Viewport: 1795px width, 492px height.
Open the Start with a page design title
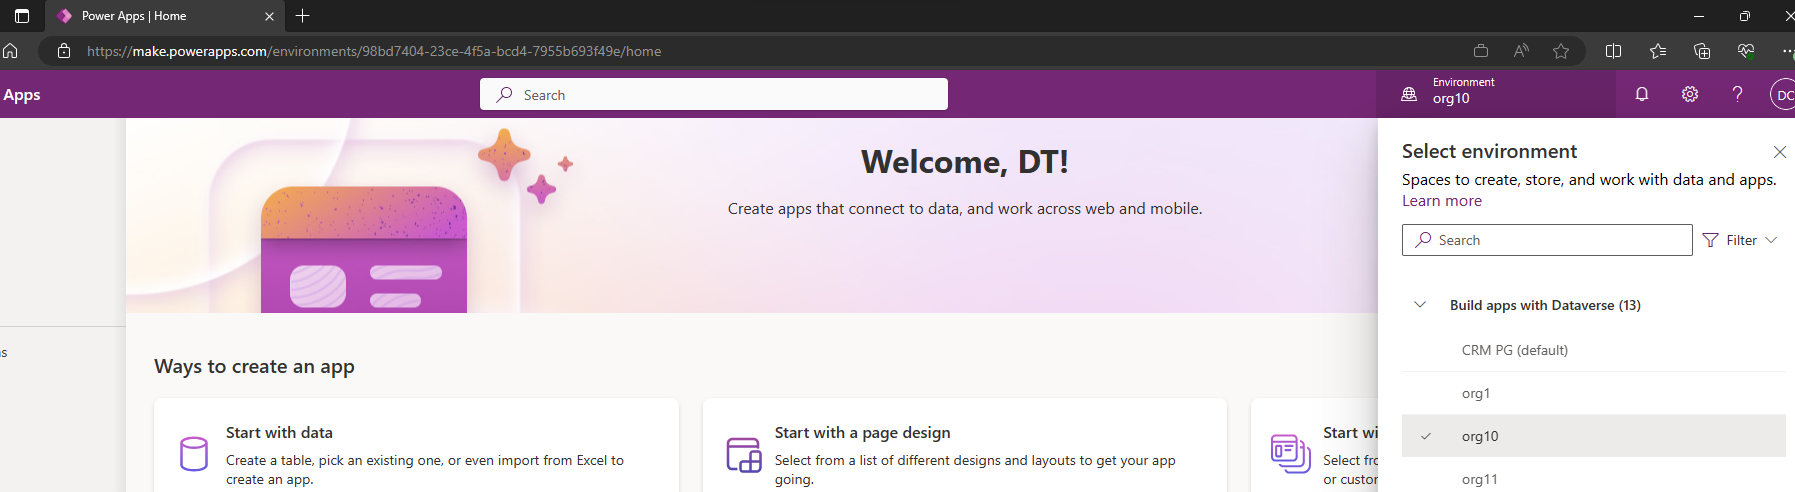862,433
